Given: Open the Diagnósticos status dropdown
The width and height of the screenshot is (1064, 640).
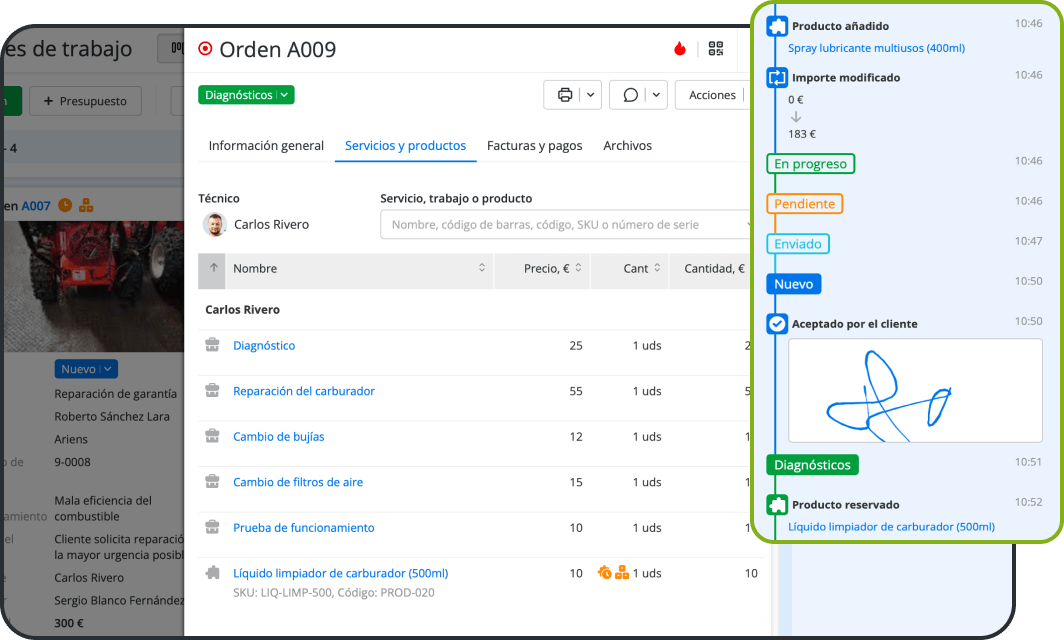Looking at the screenshot, I should pyautogui.click(x=246, y=95).
